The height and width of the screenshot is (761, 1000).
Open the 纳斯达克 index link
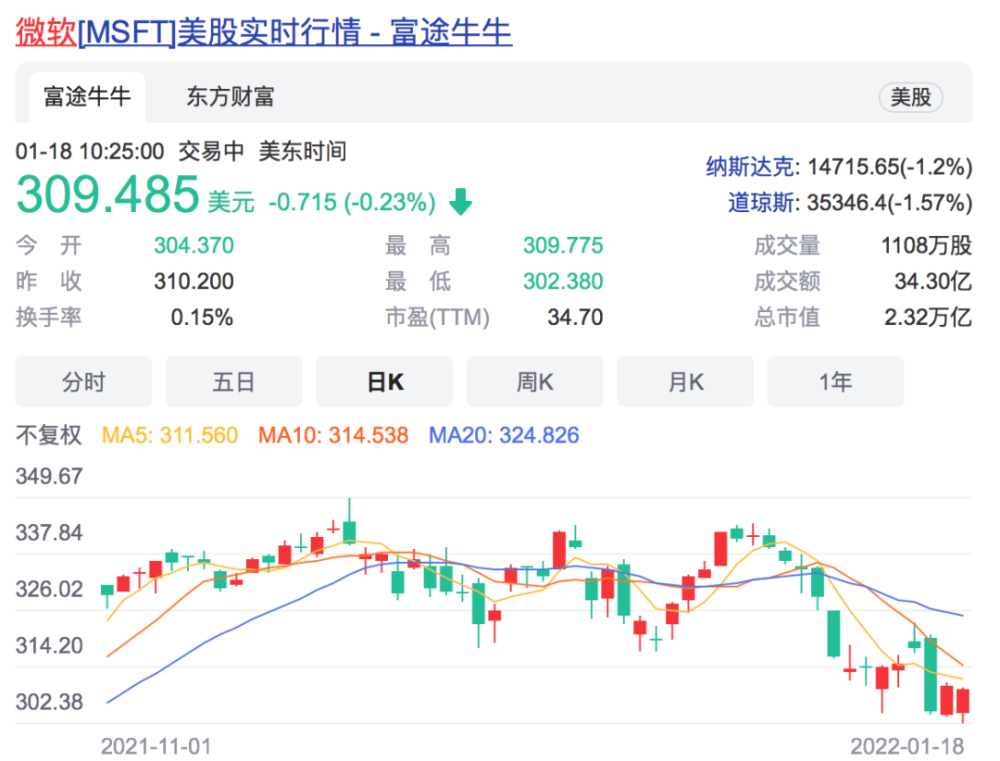pyautogui.click(x=750, y=167)
